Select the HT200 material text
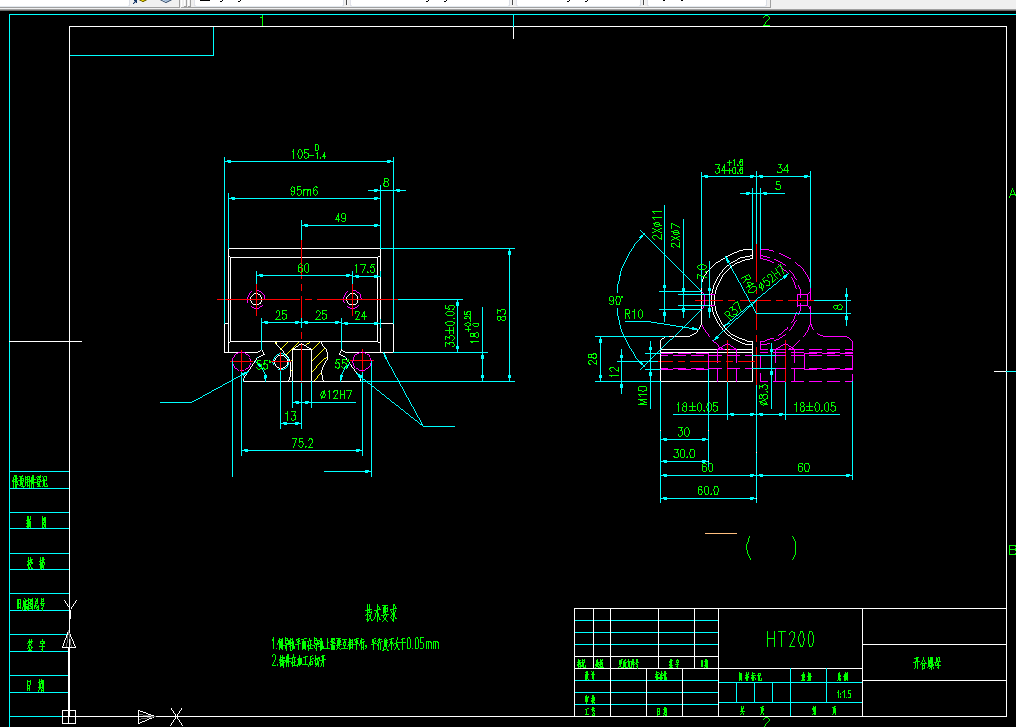The image size is (1016, 727). point(790,640)
